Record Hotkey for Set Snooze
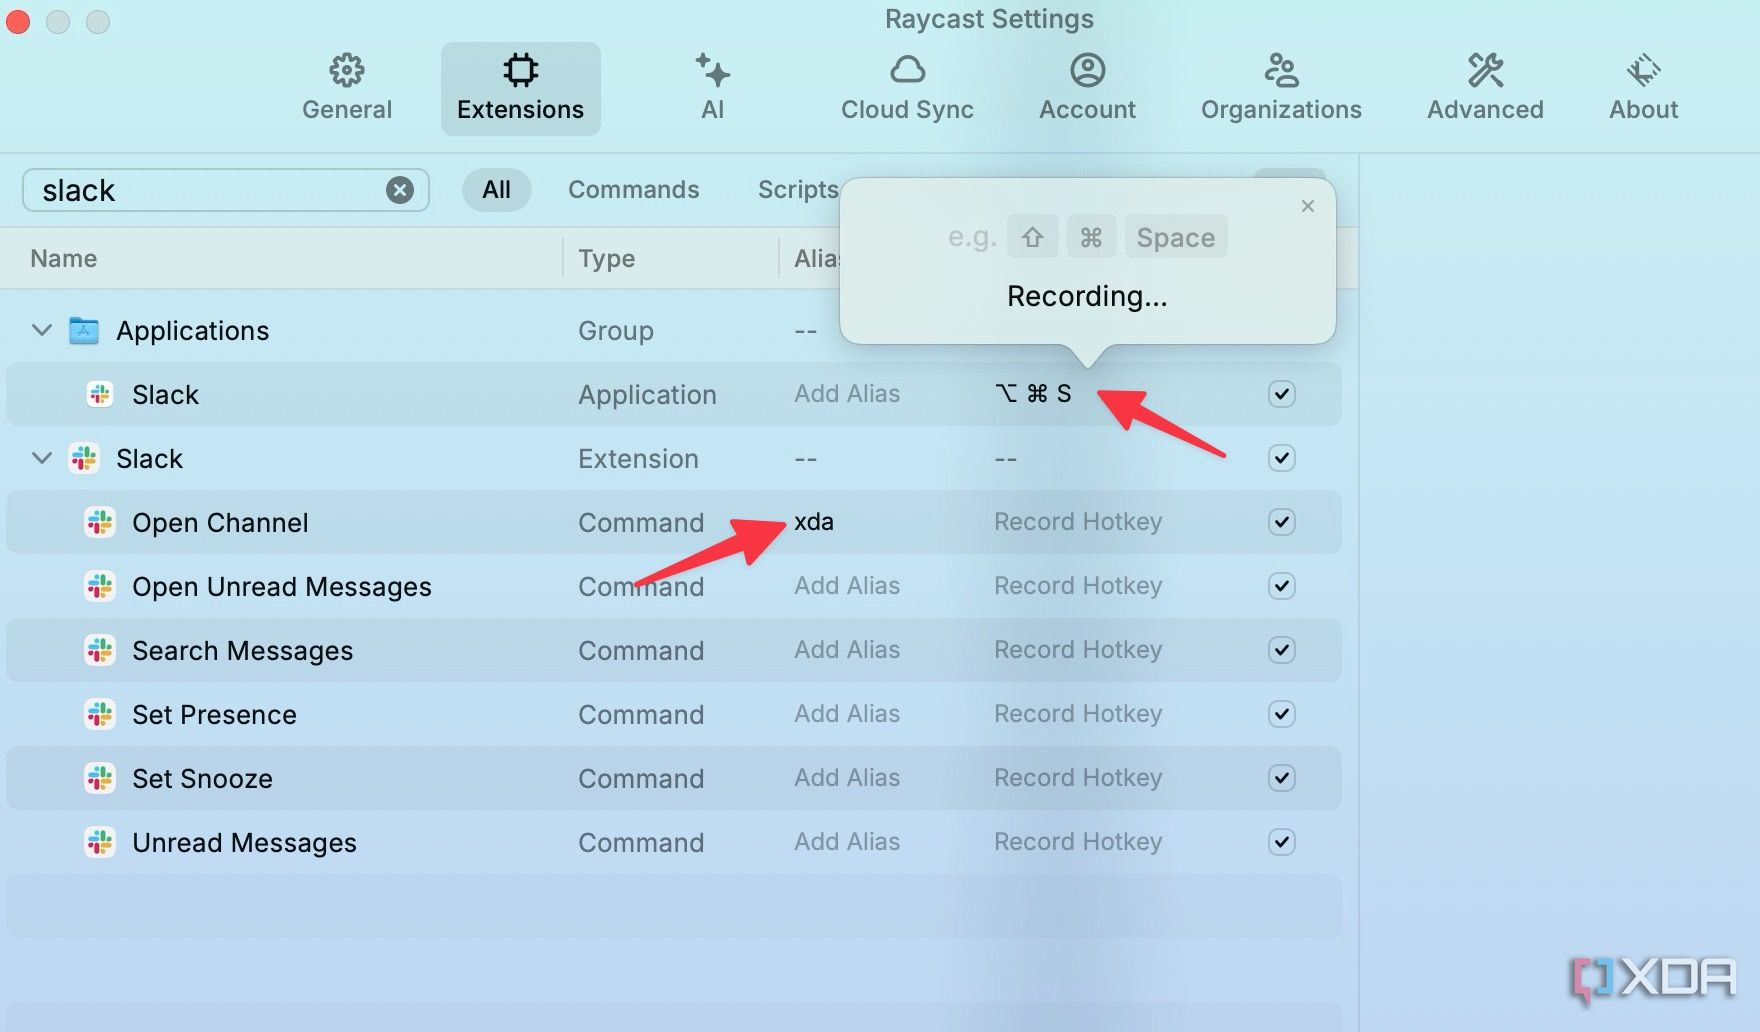The width and height of the screenshot is (1760, 1032). pyautogui.click(x=1078, y=778)
